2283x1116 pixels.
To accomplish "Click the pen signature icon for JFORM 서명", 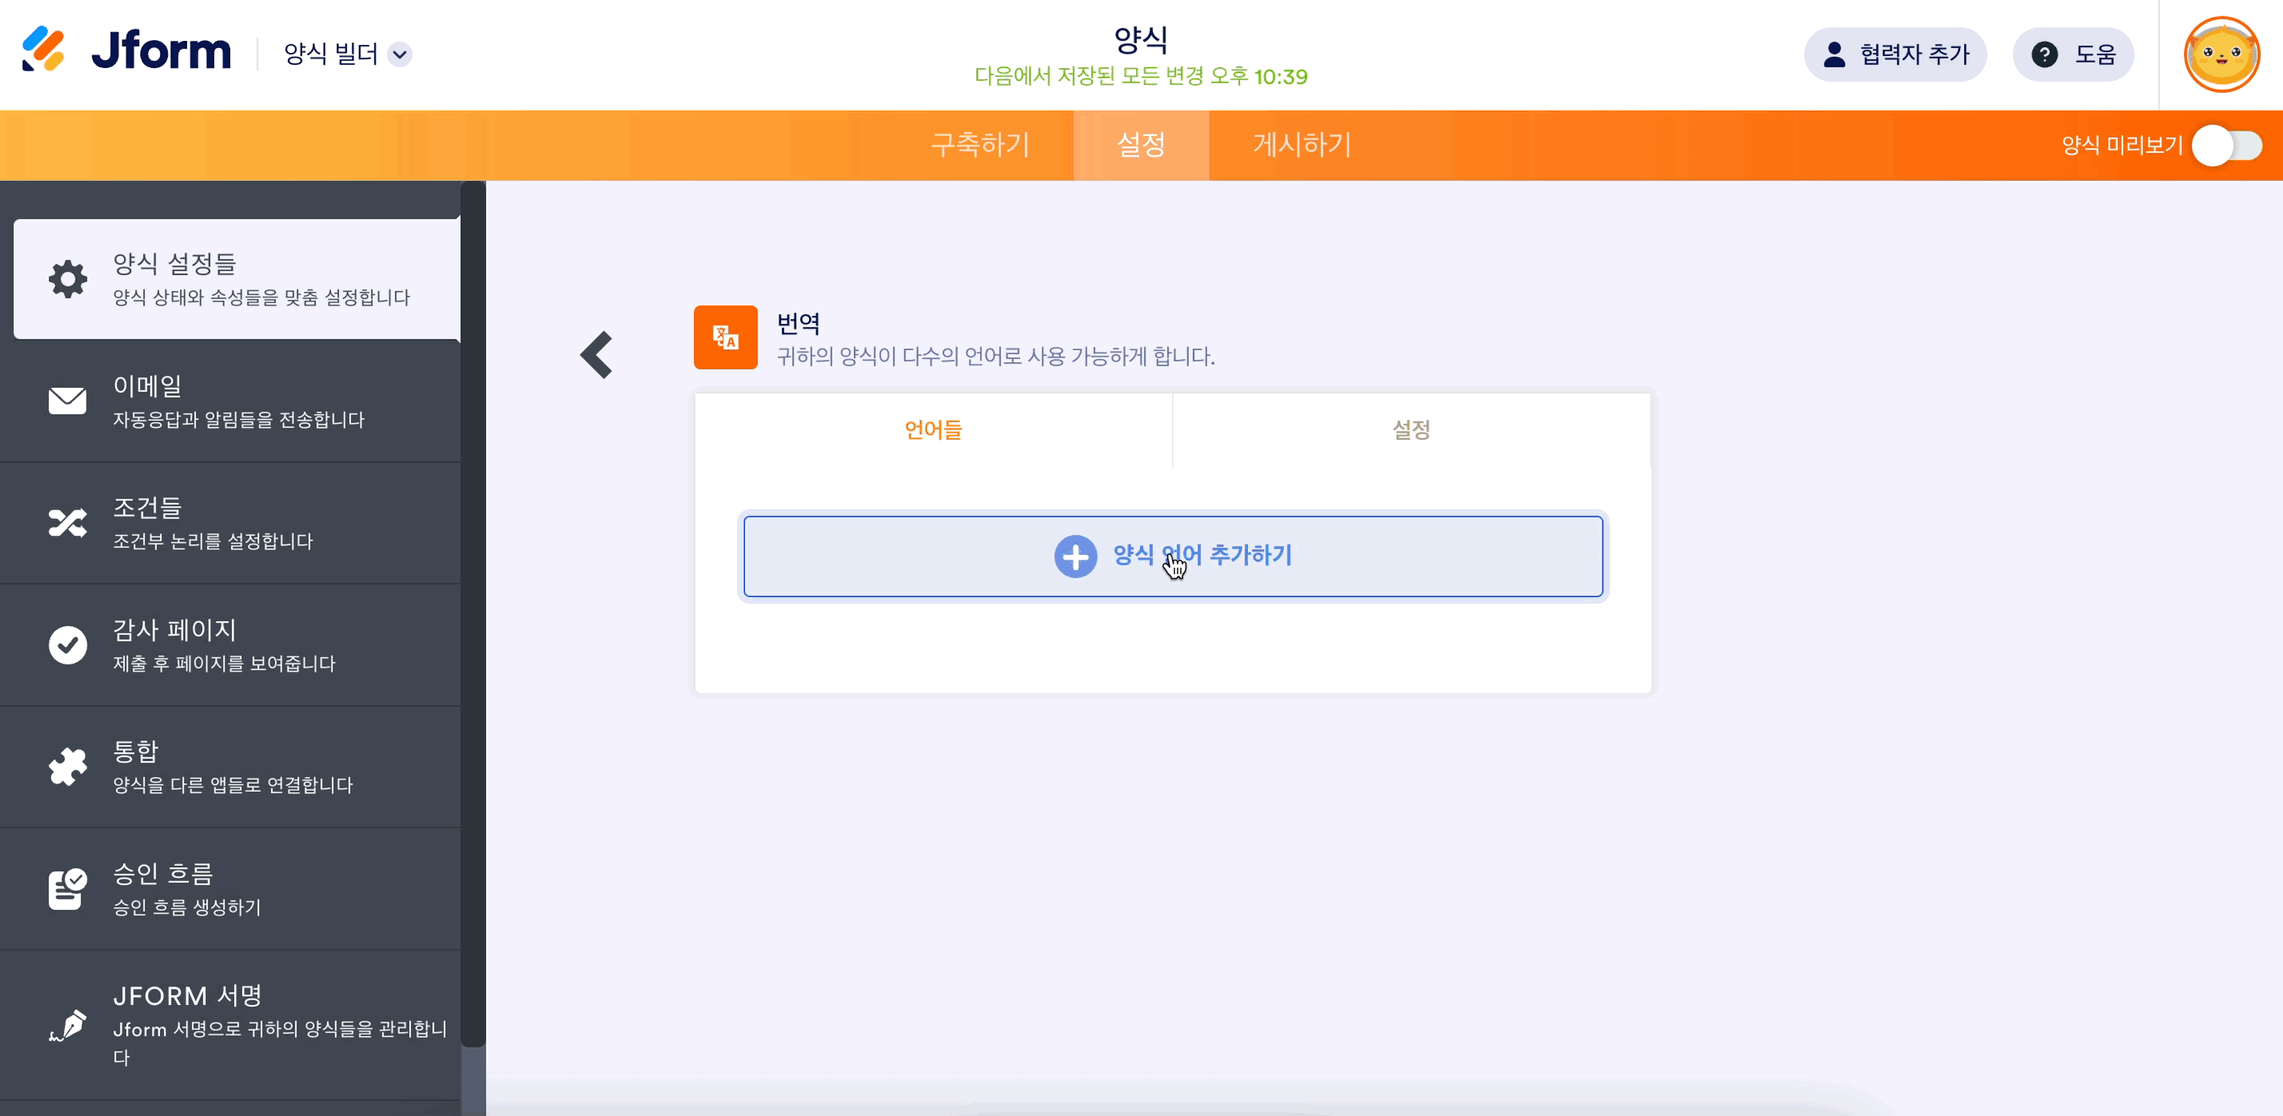I will 68,1026.
